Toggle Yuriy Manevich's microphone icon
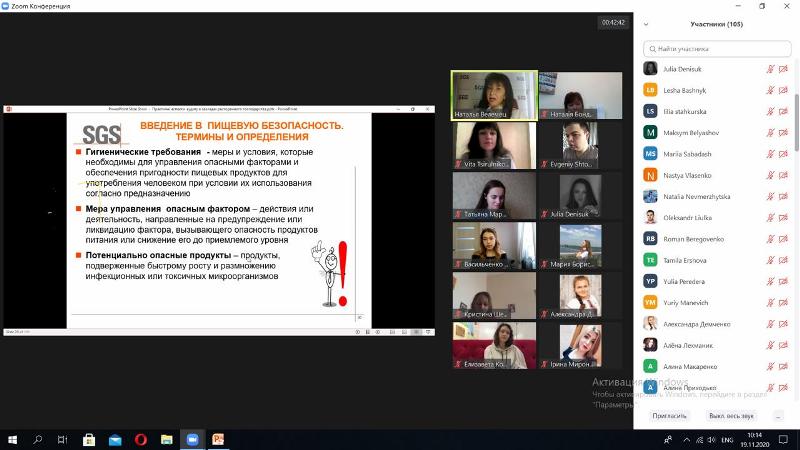 point(770,303)
